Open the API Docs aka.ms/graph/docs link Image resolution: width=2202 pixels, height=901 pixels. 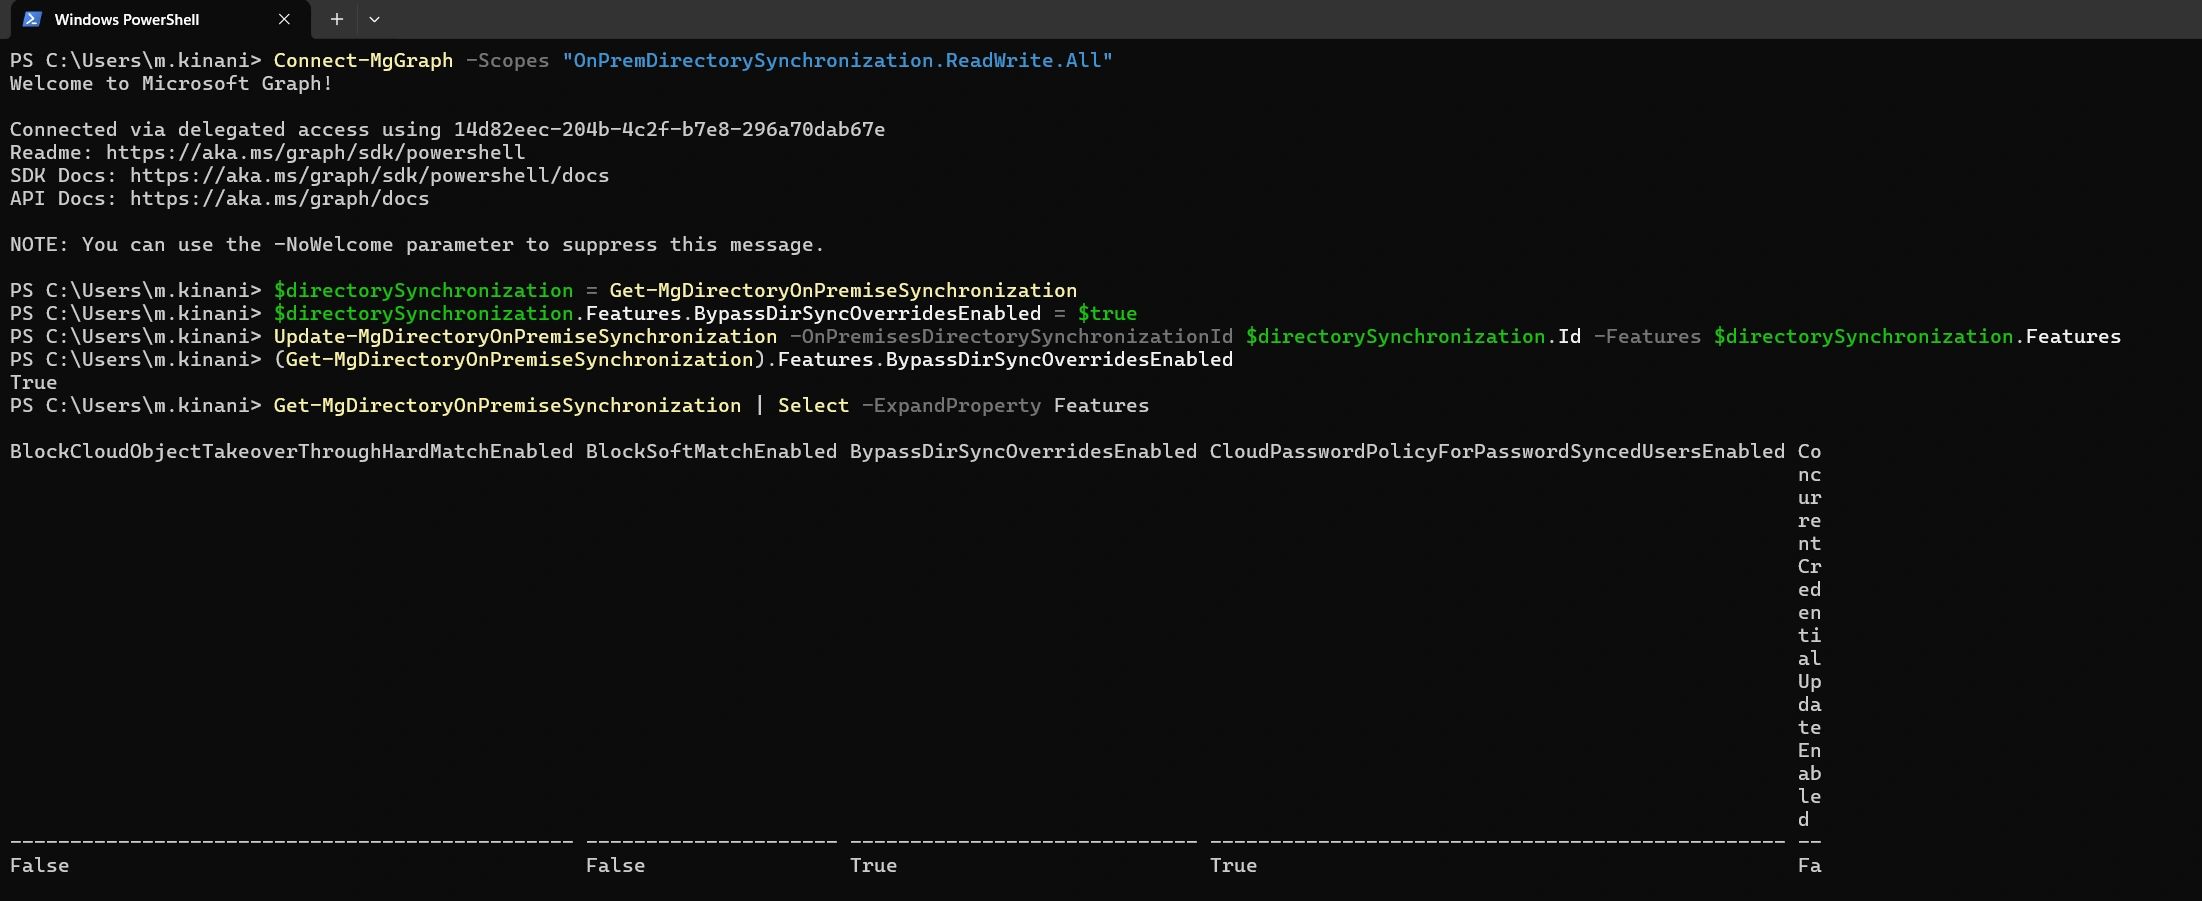pos(279,198)
